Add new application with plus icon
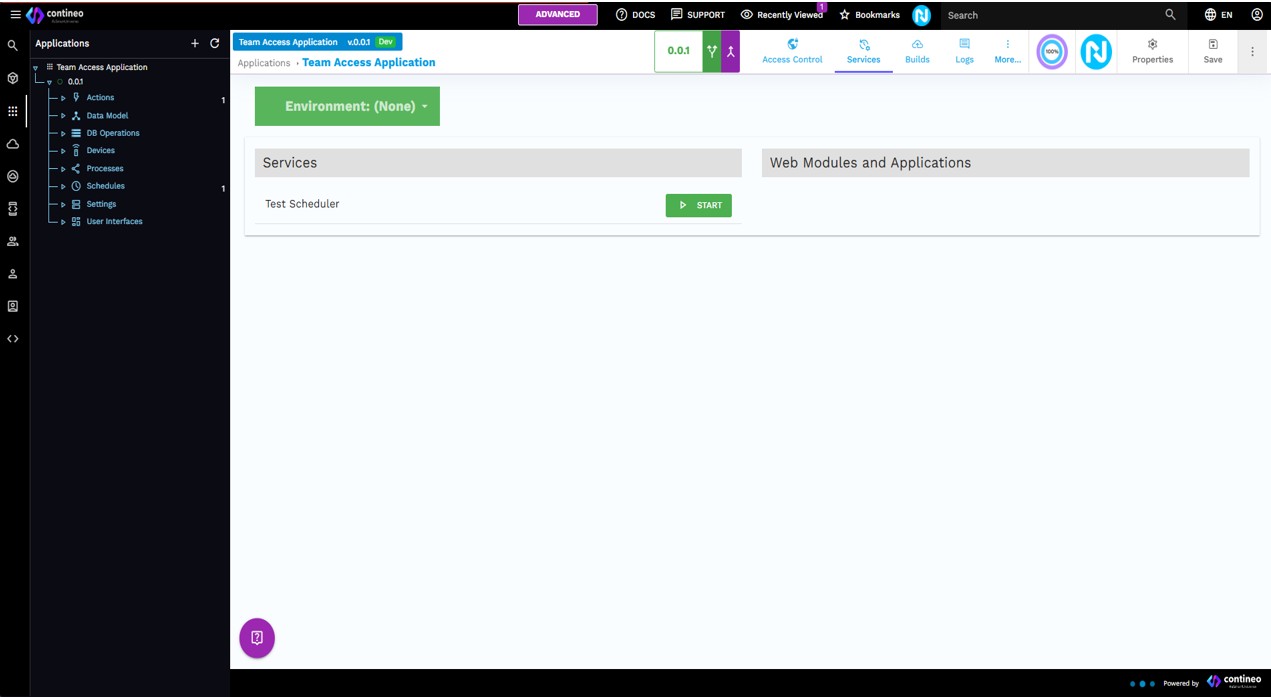This screenshot has width=1271, height=697. (195, 44)
